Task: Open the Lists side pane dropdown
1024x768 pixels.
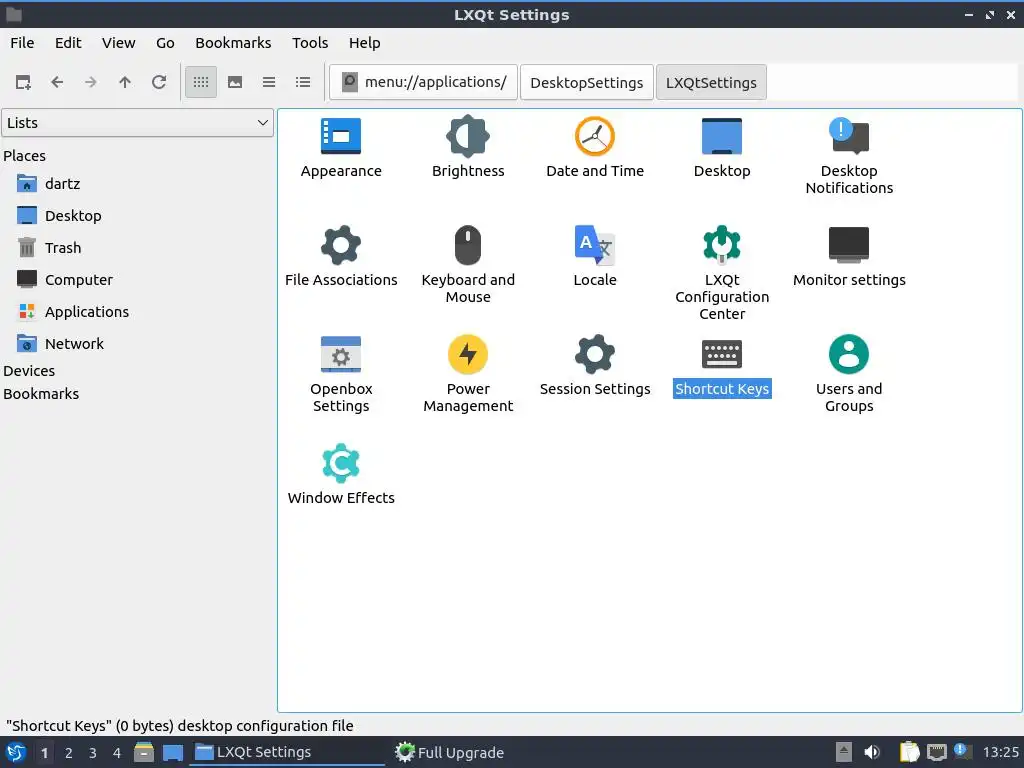Action: point(137,123)
